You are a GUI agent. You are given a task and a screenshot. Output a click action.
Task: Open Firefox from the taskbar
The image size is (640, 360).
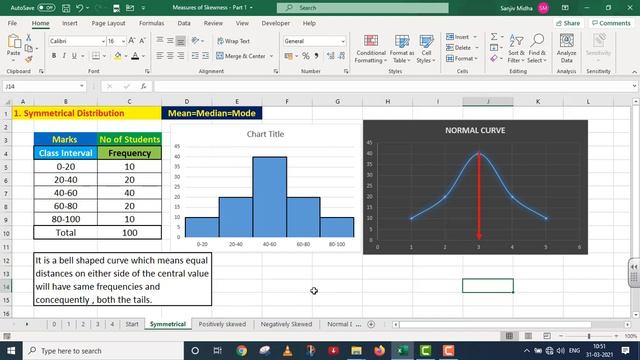pos(379,351)
